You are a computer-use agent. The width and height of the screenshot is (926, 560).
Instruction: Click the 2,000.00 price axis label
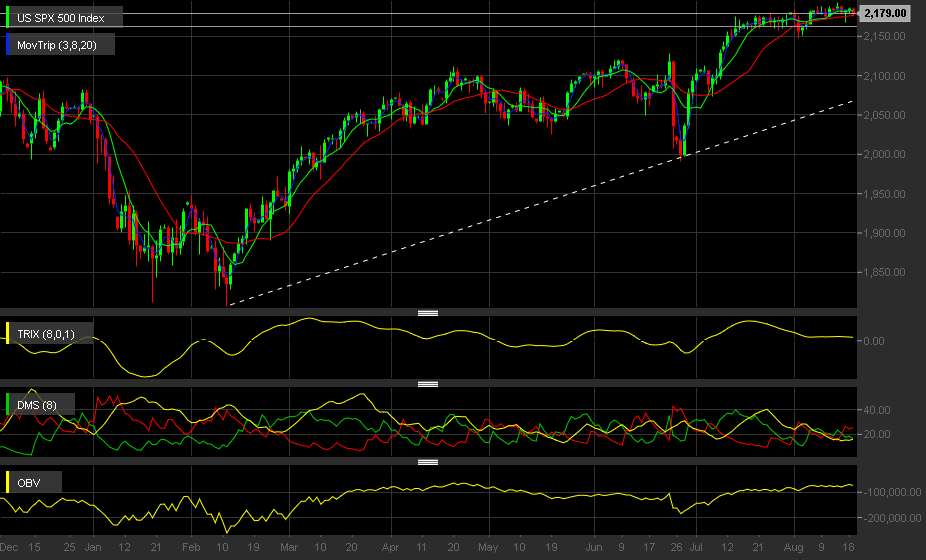884,154
